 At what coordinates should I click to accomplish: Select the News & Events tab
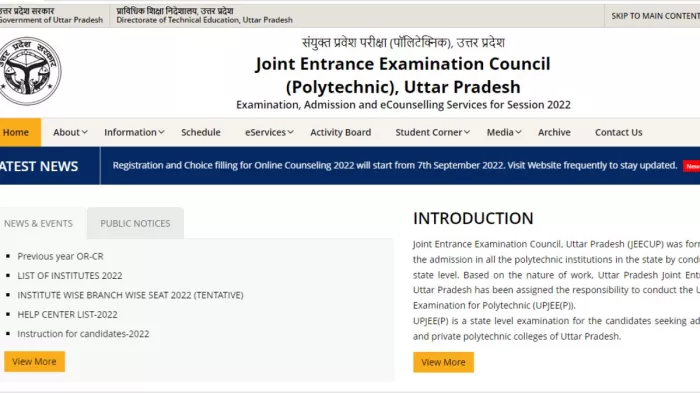pyautogui.click(x=38, y=223)
